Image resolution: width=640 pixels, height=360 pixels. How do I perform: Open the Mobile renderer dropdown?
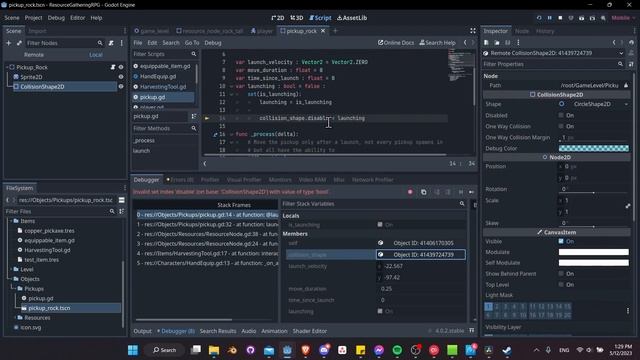click(x=623, y=18)
